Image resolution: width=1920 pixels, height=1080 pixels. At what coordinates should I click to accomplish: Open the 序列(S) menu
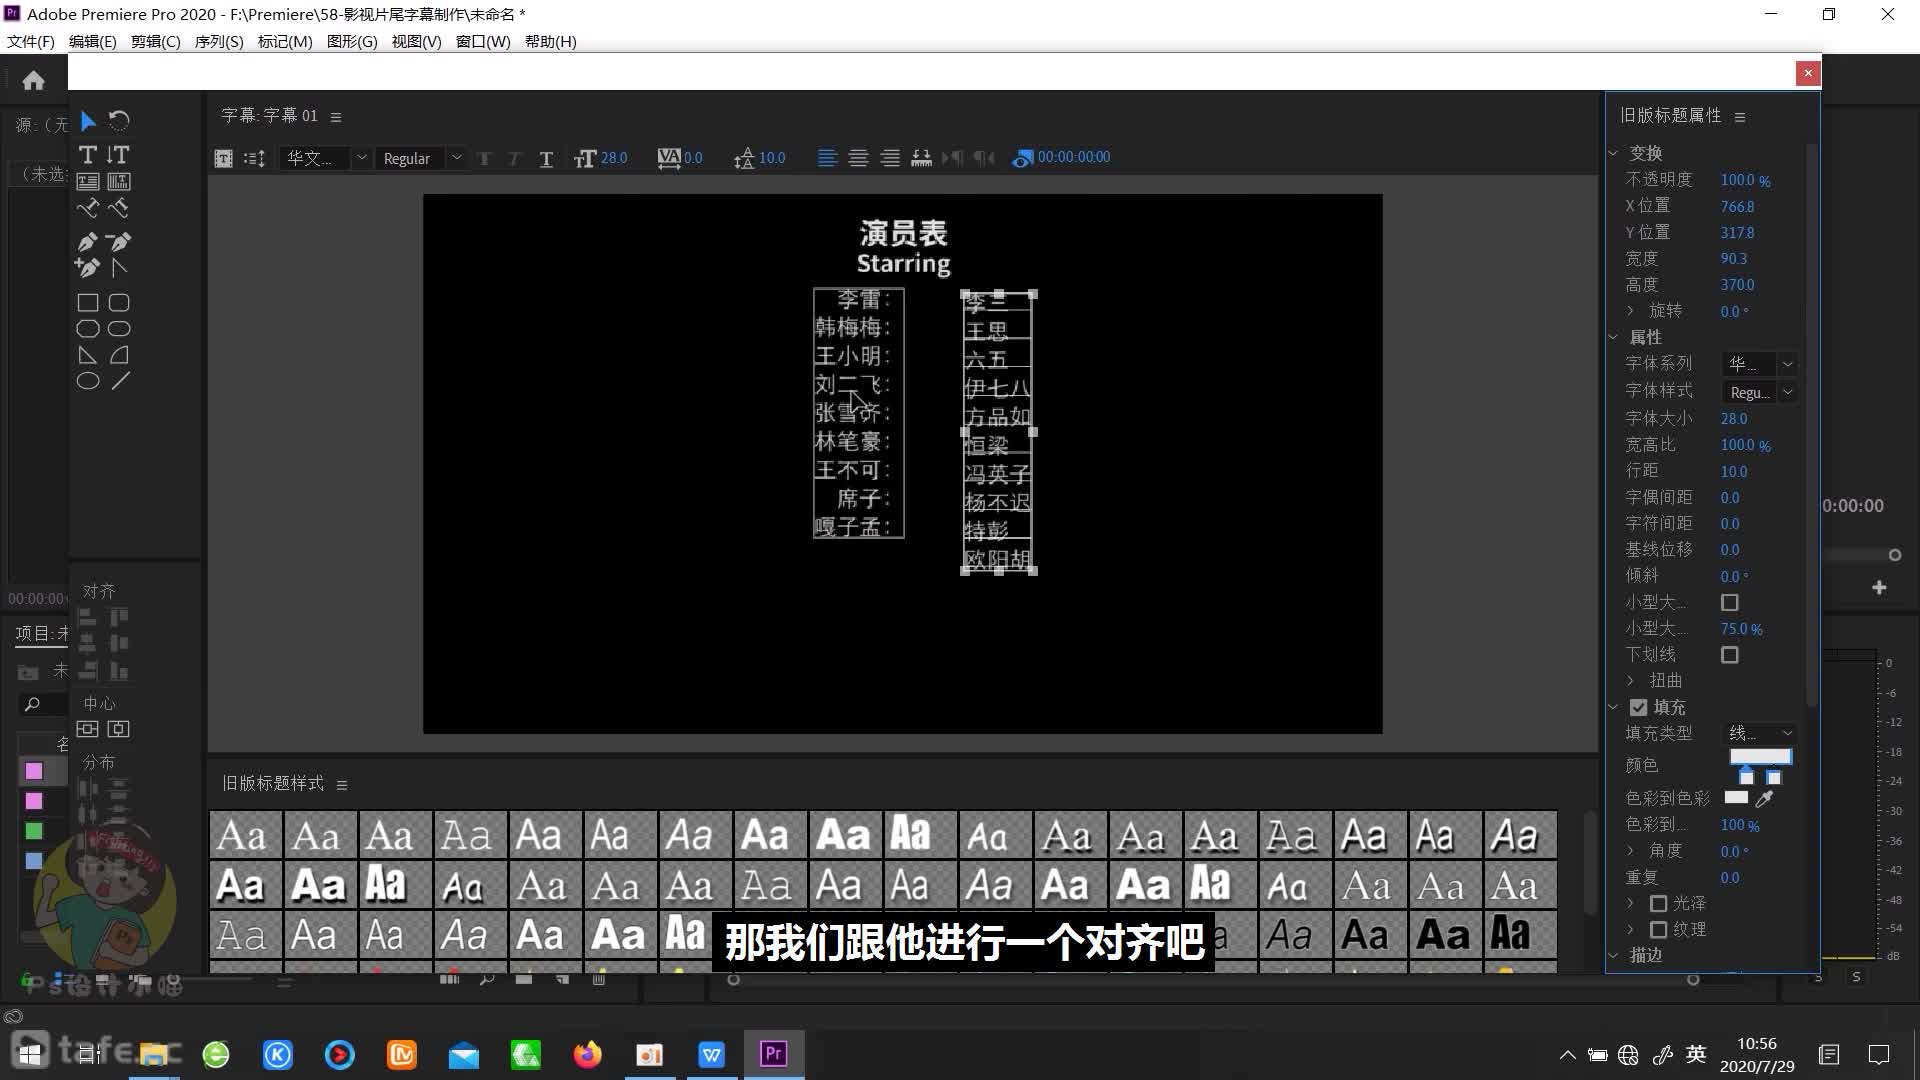[219, 41]
